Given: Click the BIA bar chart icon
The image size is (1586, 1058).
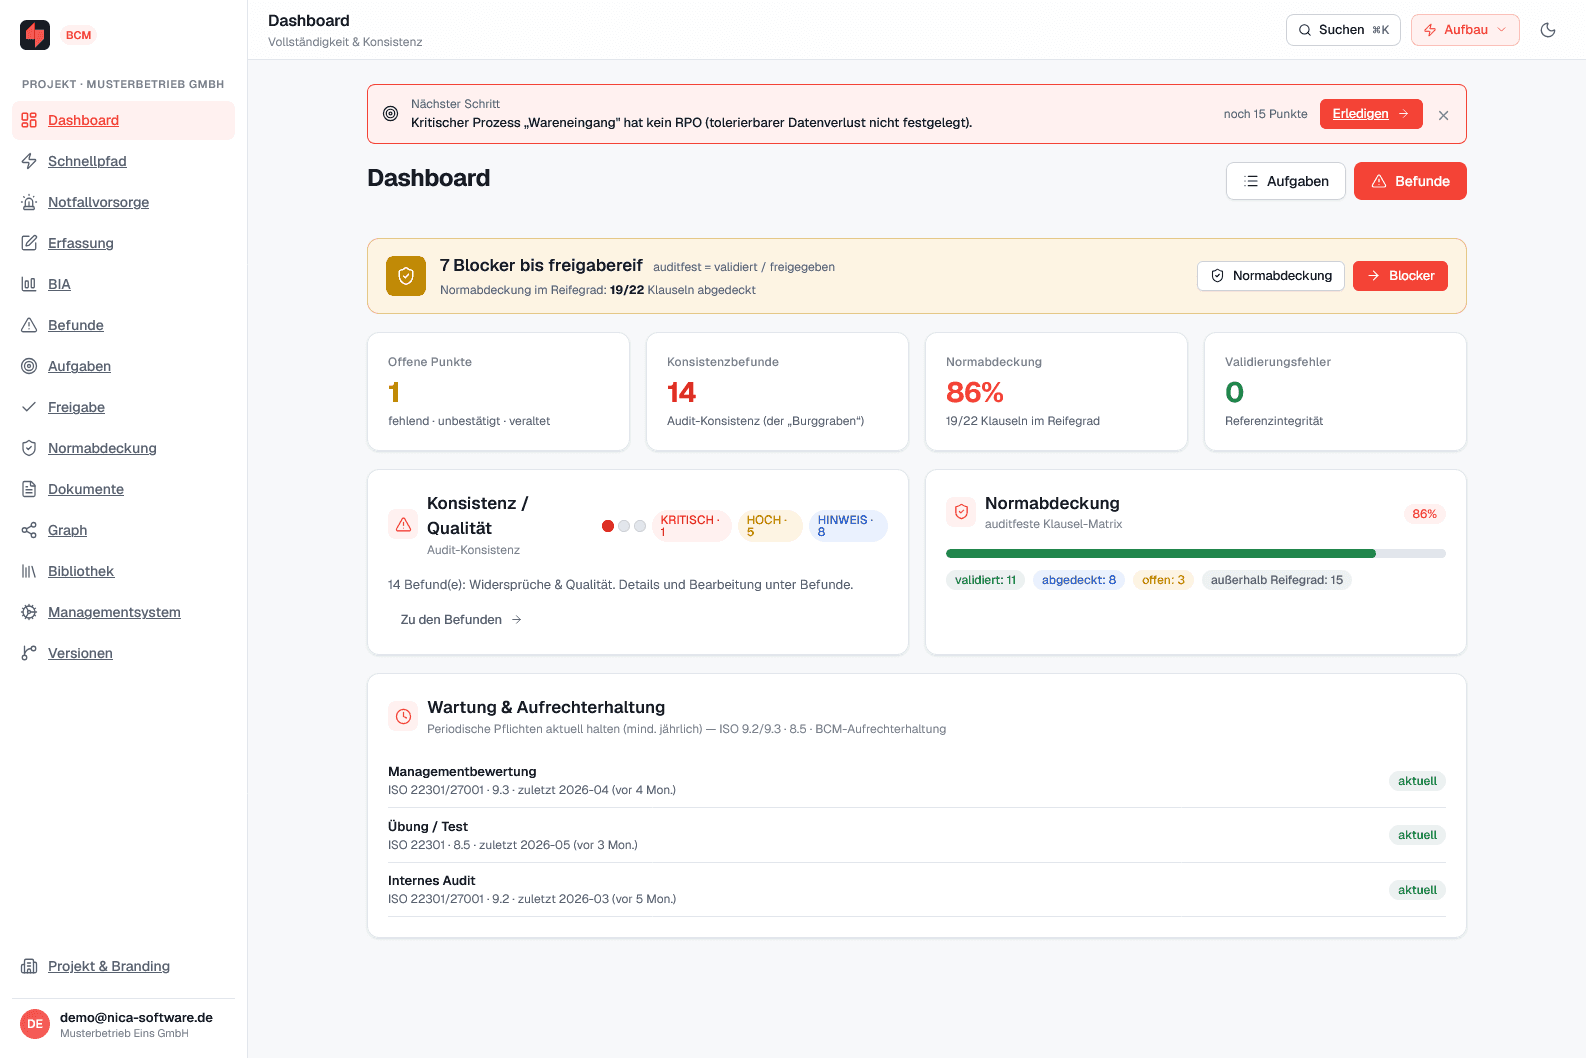Looking at the screenshot, I should (29, 284).
